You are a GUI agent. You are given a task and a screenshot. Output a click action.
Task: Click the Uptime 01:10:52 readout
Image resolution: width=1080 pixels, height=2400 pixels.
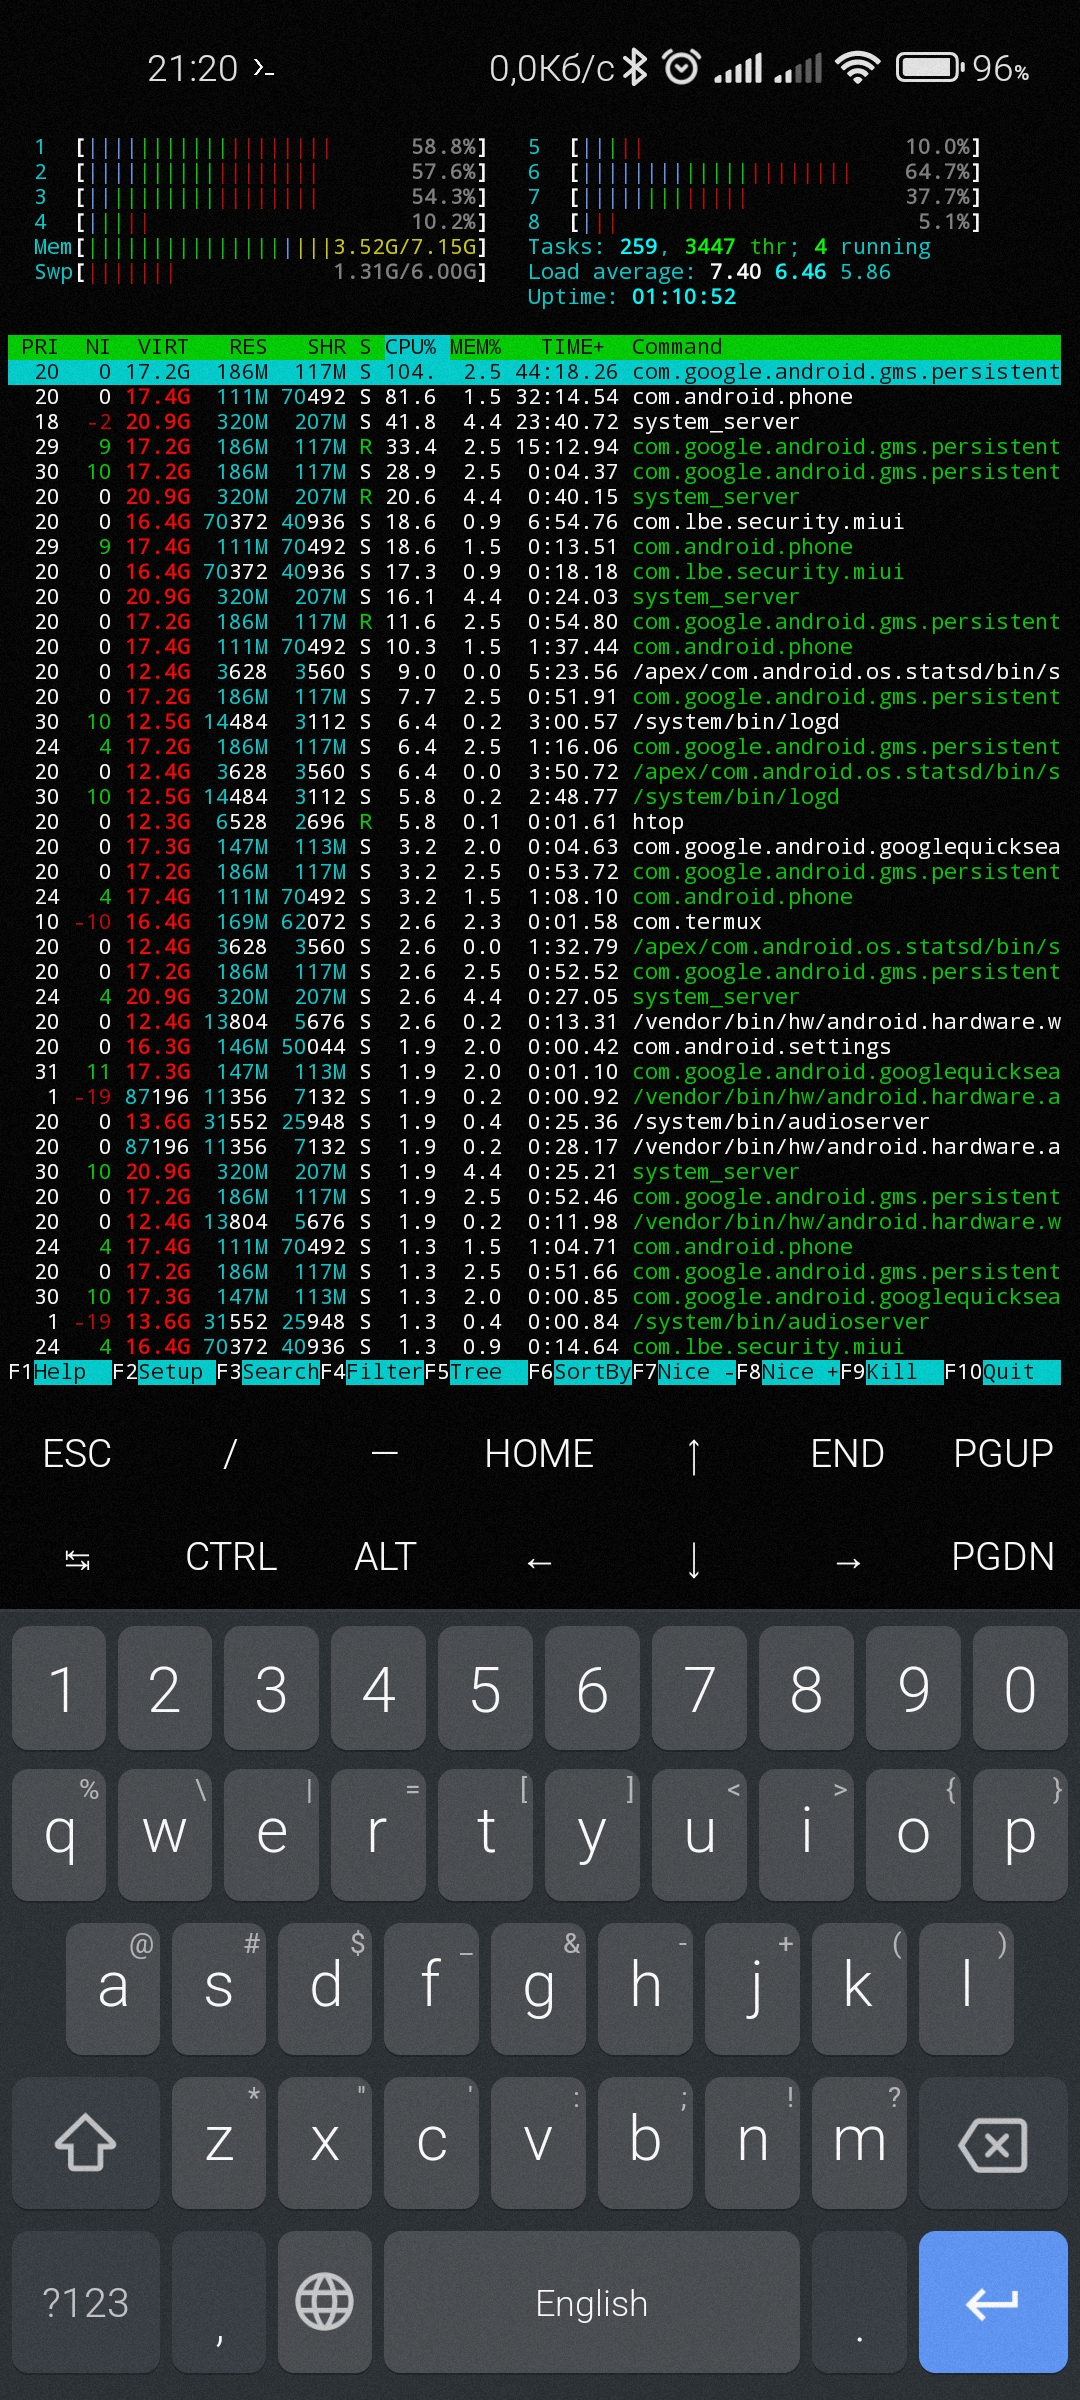[632, 297]
